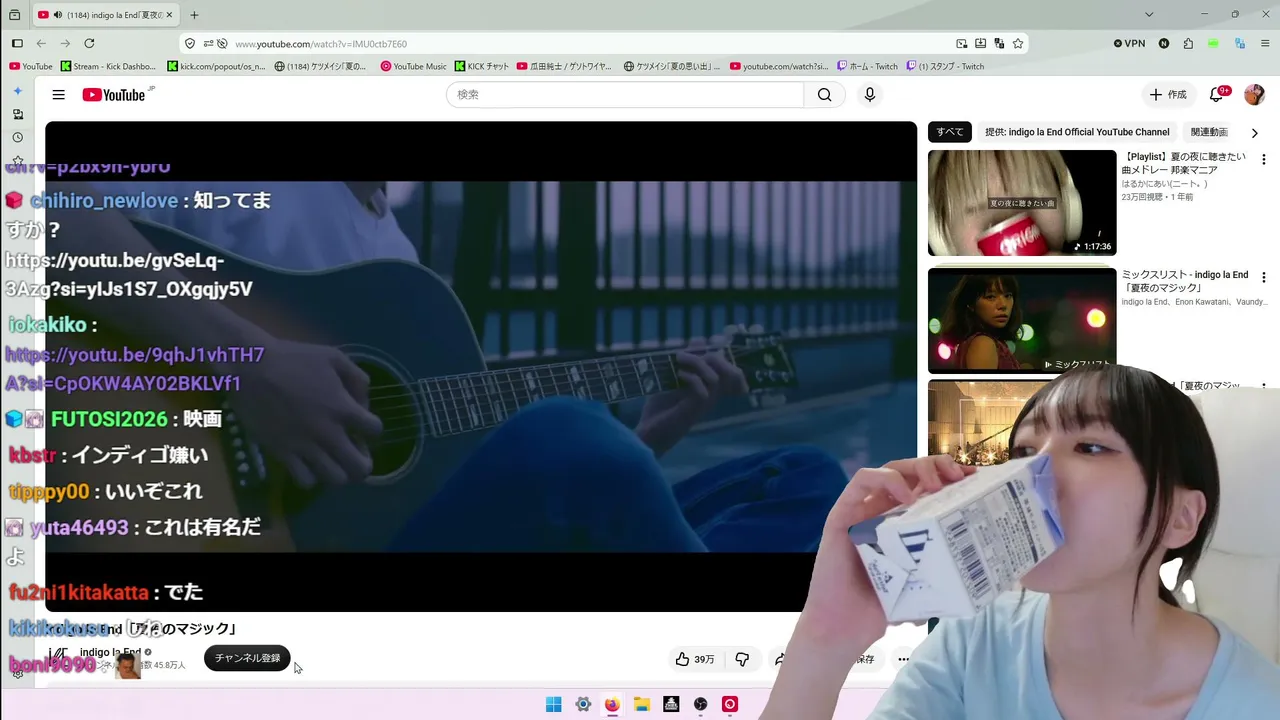Click the Firefox icon in the taskbar
The image size is (1280, 720).
tap(612, 704)
